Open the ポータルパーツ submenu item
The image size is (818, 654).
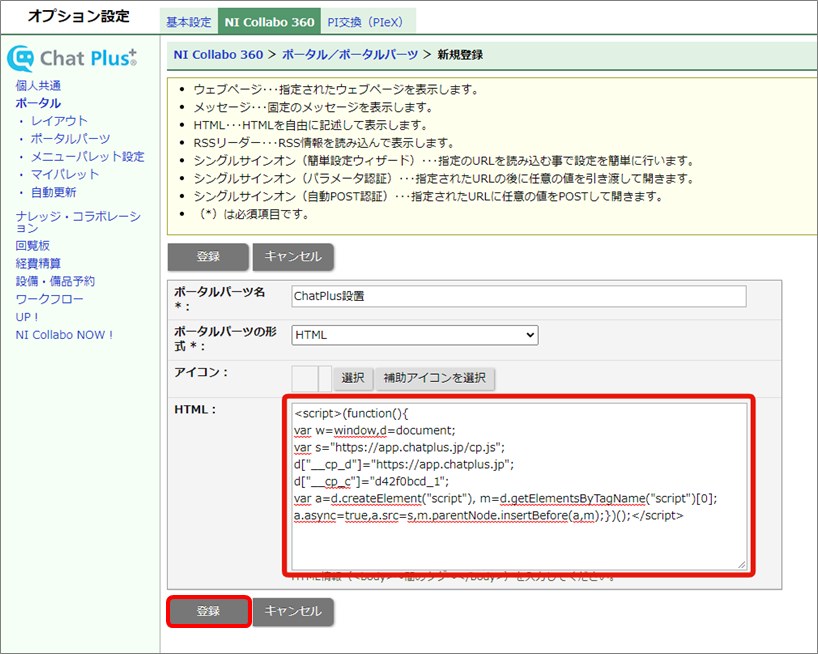coord(70,139)
